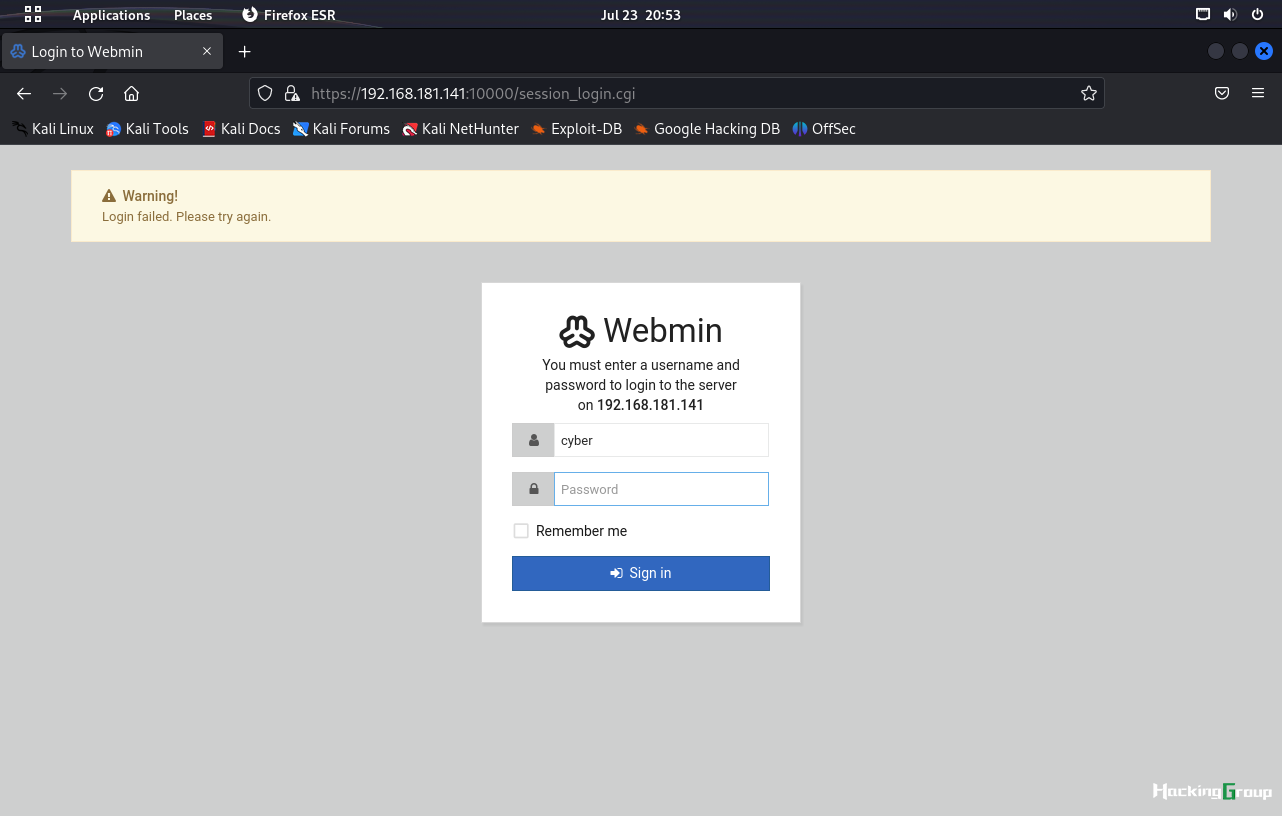Click the username field containing cyber
Screen dimensions: 1282x816
[x=661, y=440]
